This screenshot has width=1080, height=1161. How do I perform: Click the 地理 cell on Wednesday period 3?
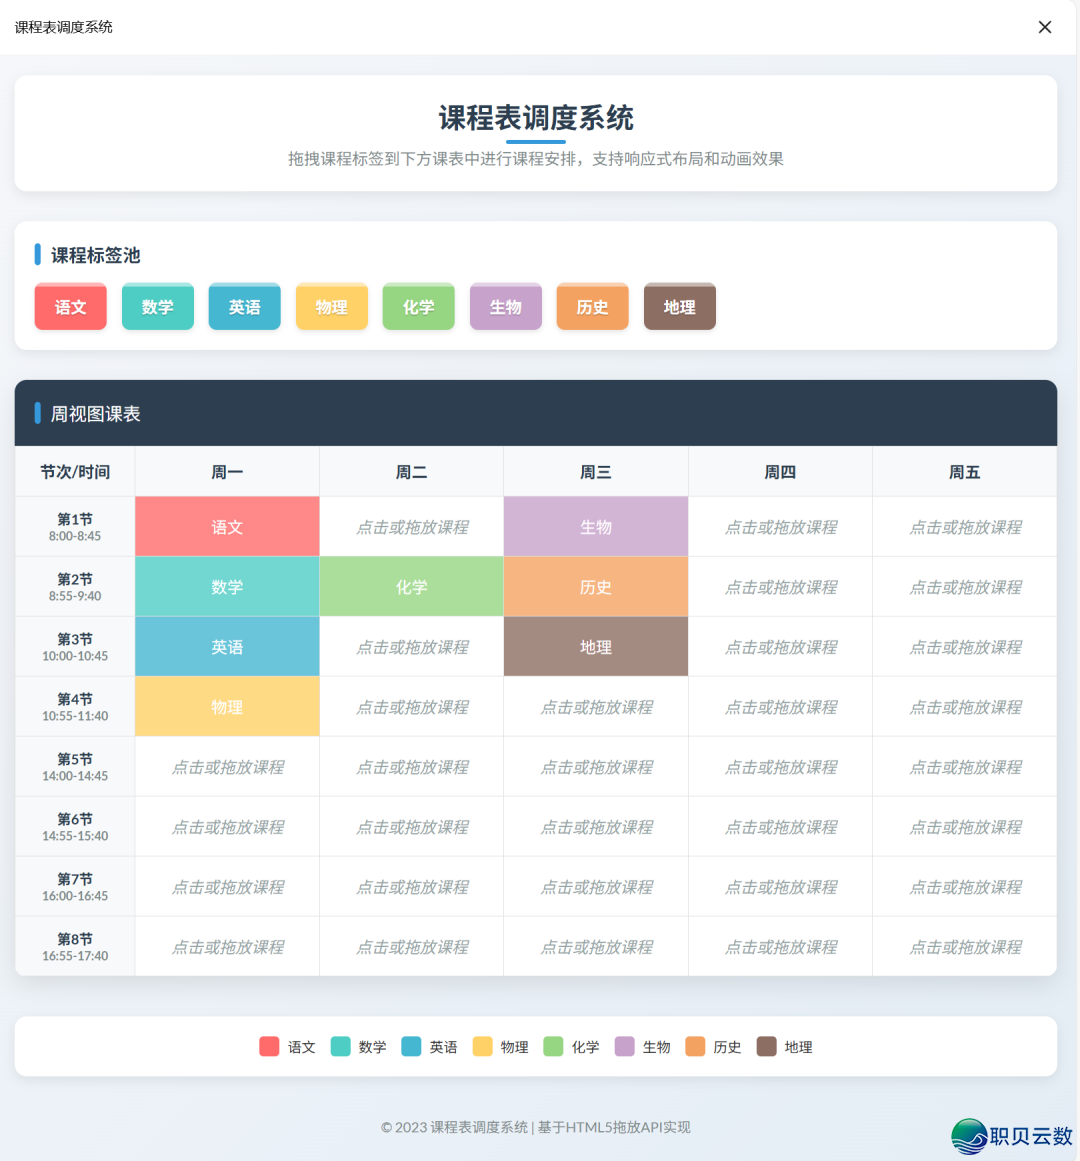click(596, 646)
